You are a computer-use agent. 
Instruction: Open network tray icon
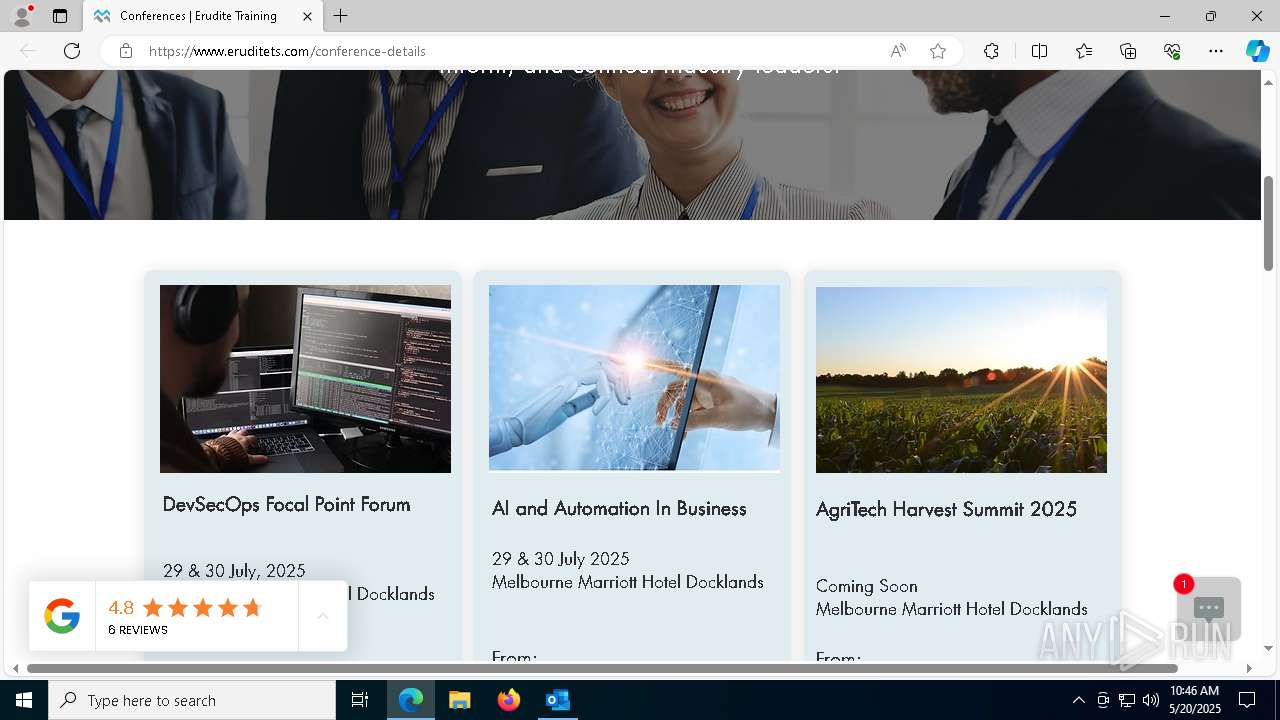point(1127,700)
